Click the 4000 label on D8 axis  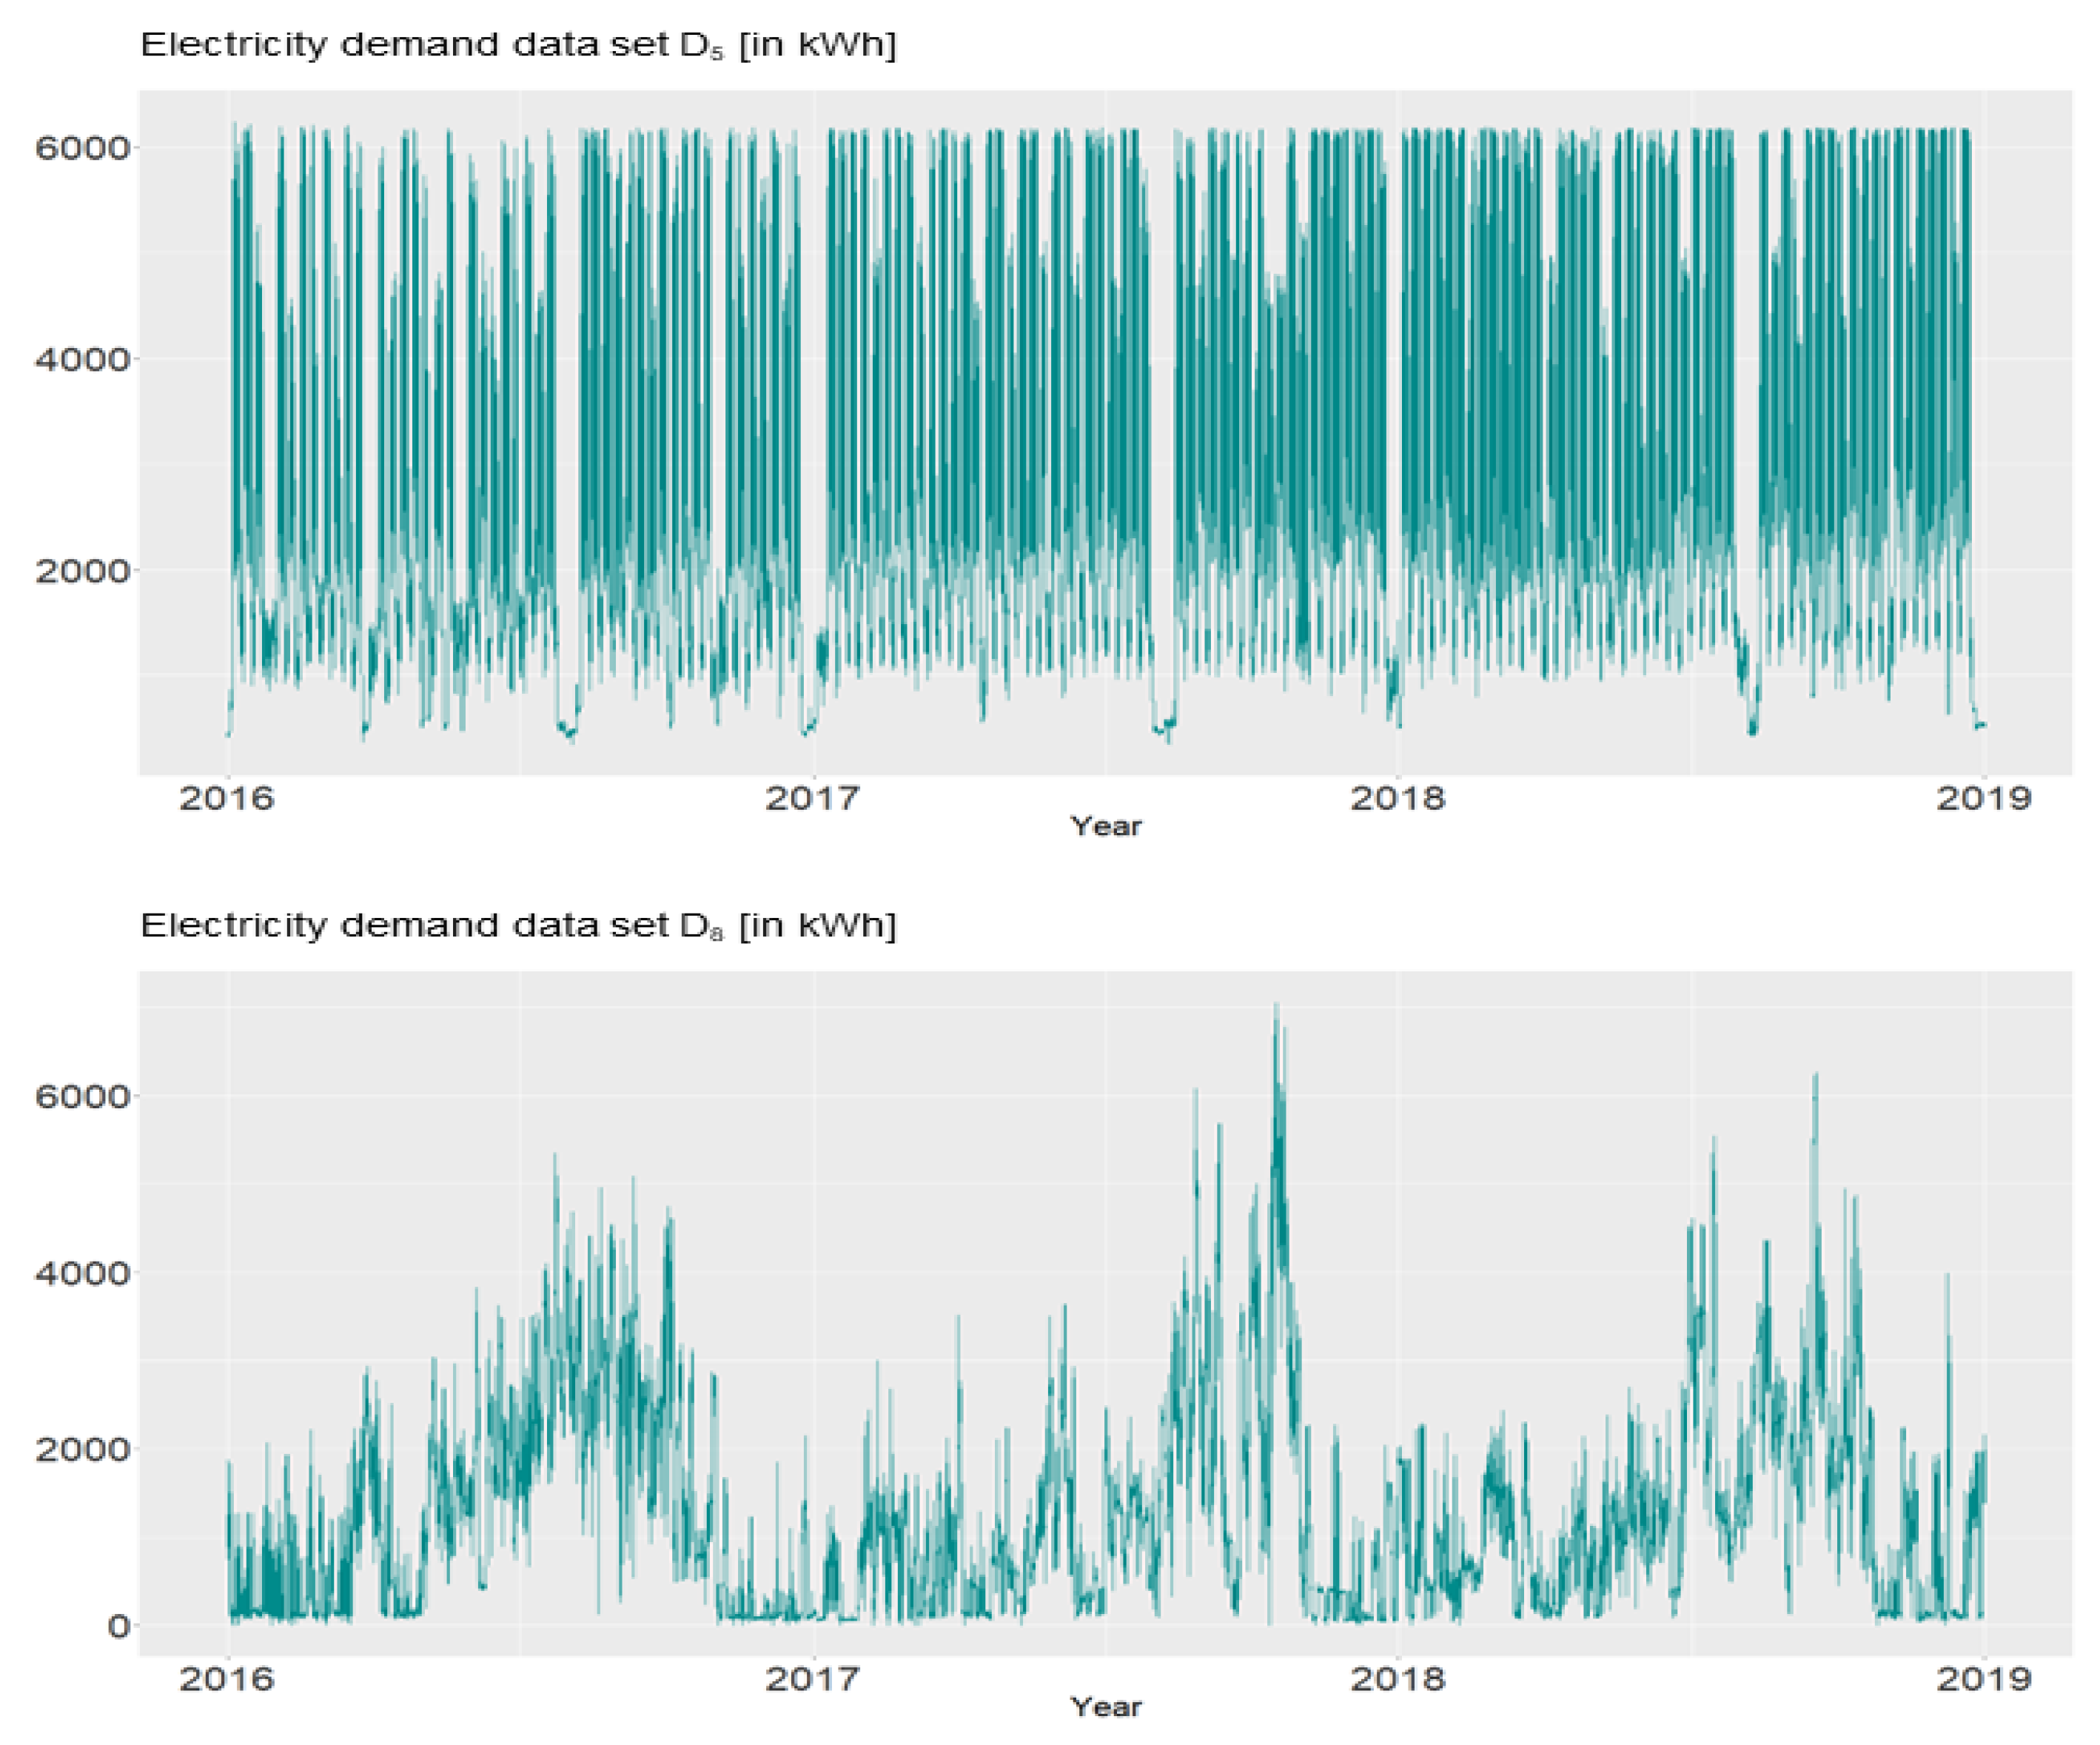(82, 1273)
